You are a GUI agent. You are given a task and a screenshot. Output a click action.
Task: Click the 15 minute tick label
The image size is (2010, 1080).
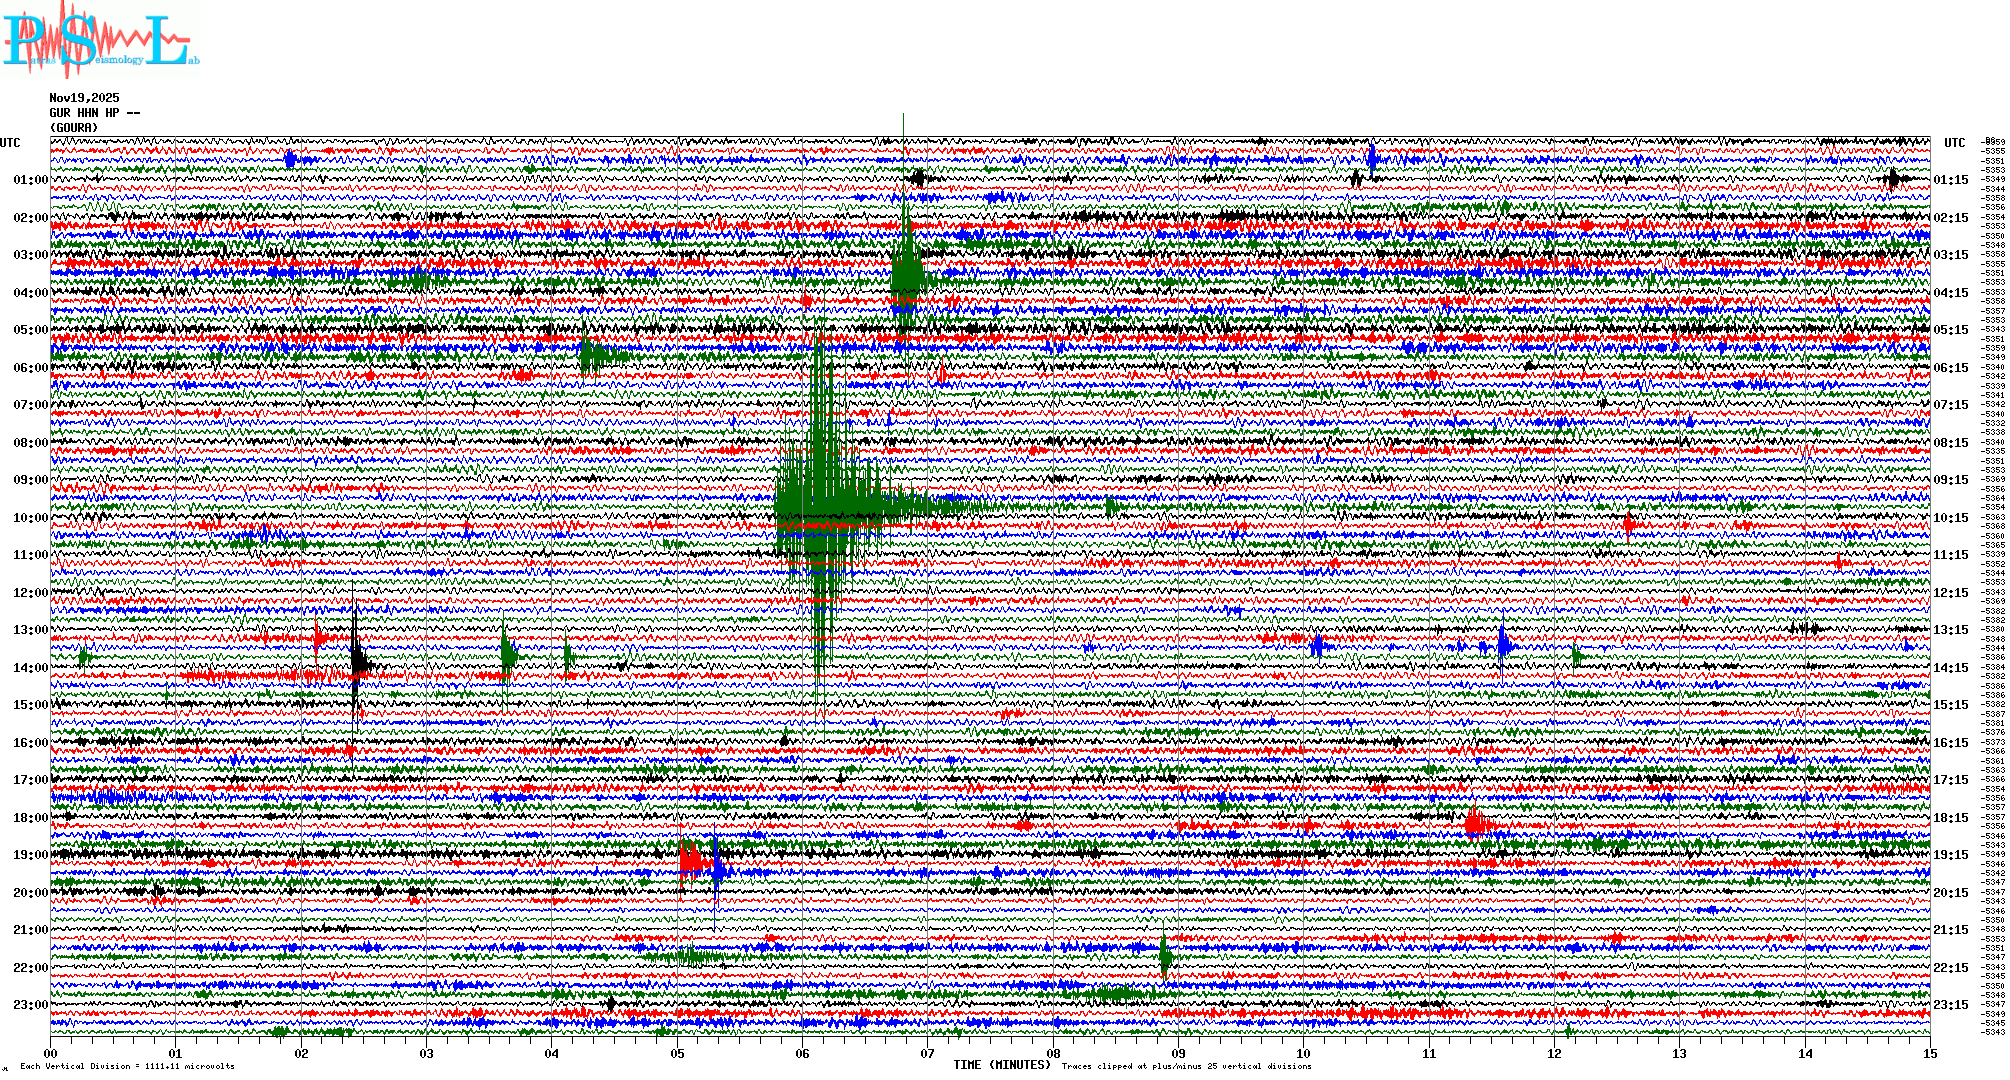click(1929, 1053)
